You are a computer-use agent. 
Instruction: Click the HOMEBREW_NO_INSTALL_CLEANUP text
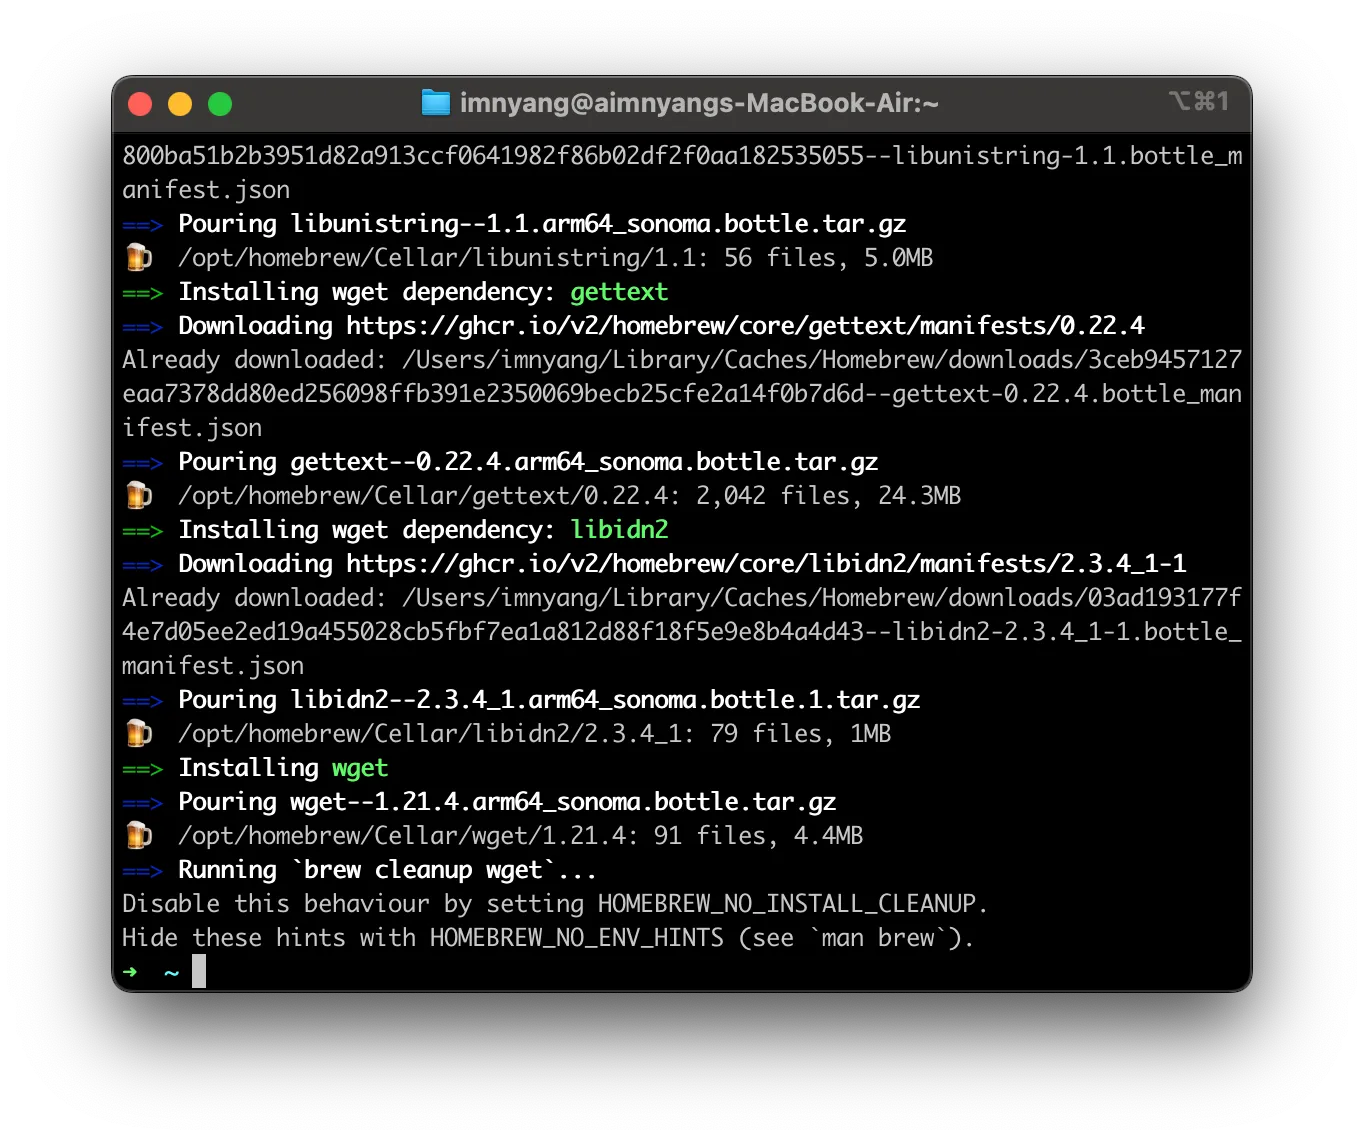tap(787, 904)
